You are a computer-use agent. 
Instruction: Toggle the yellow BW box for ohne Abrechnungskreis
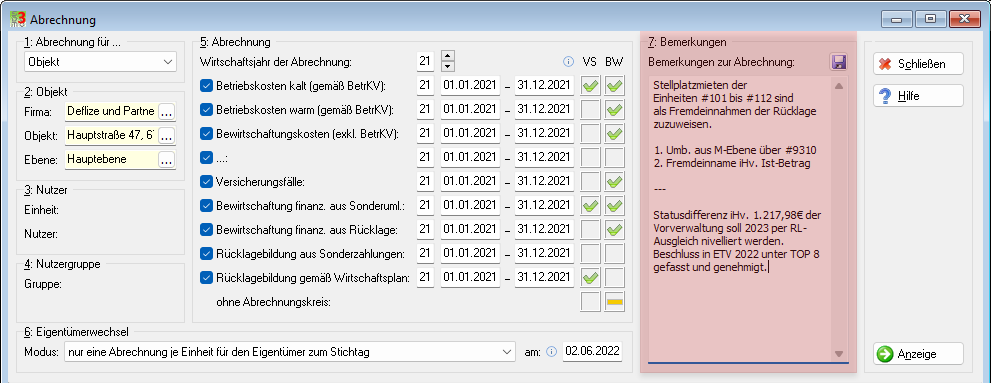point(614,302)
